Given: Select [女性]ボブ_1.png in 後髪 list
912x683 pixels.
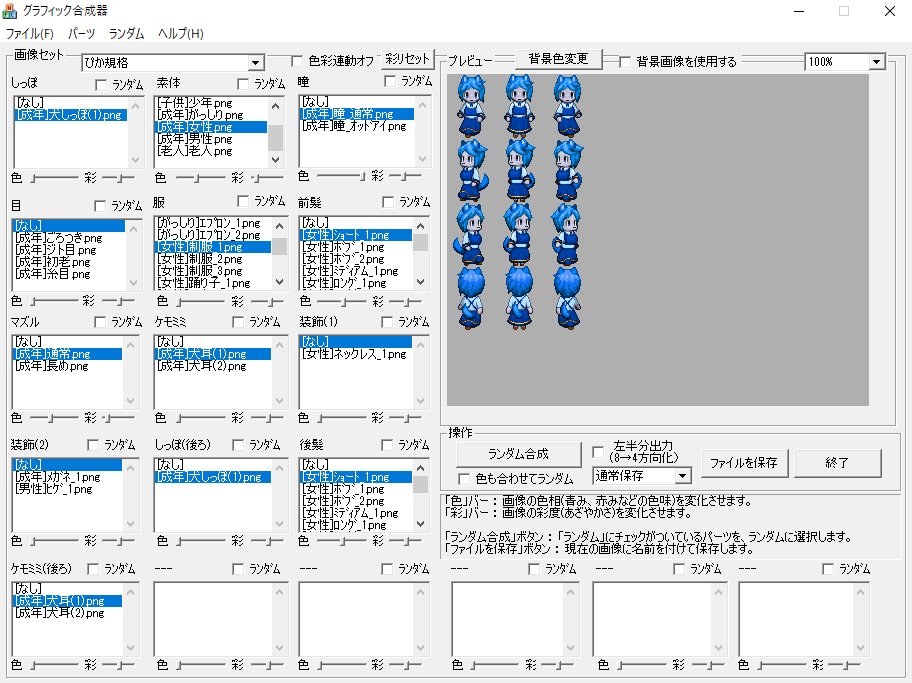Looking at the screenshot, I should tap(356, 489).
